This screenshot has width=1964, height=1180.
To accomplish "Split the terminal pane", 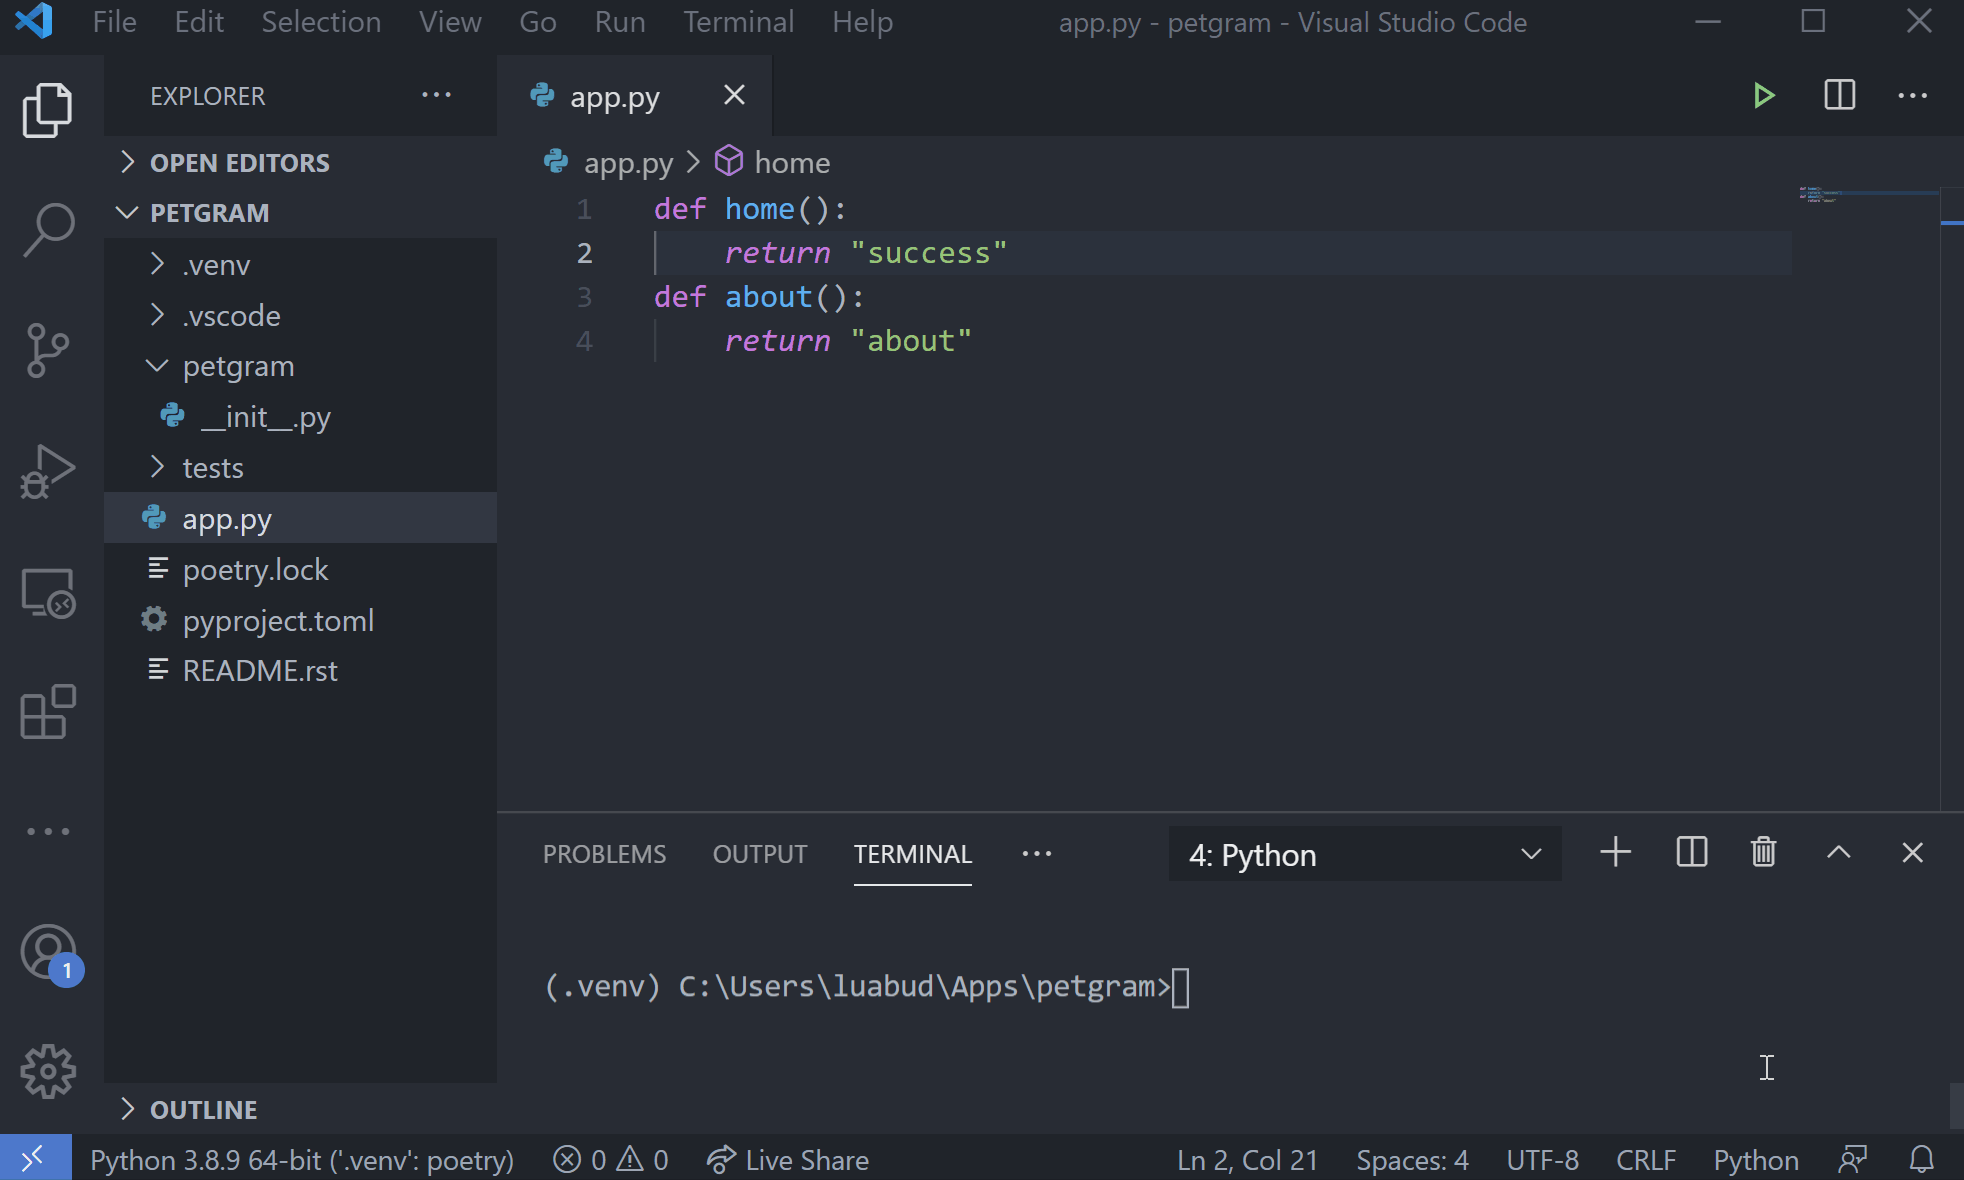I will (1691, 852).
